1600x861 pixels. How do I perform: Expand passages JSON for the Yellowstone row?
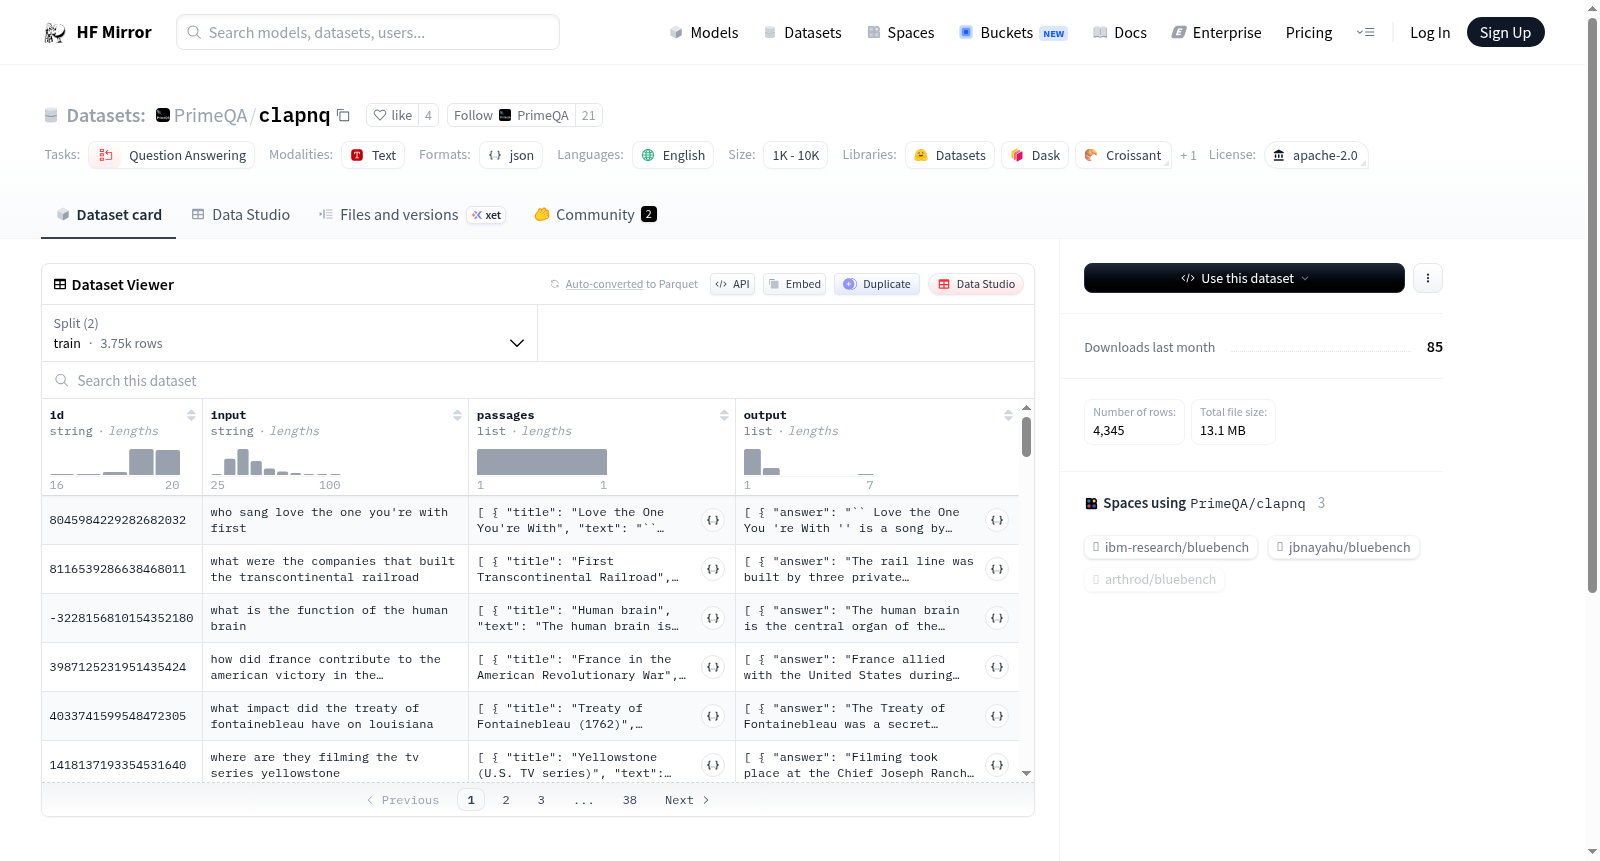point(713,765)
